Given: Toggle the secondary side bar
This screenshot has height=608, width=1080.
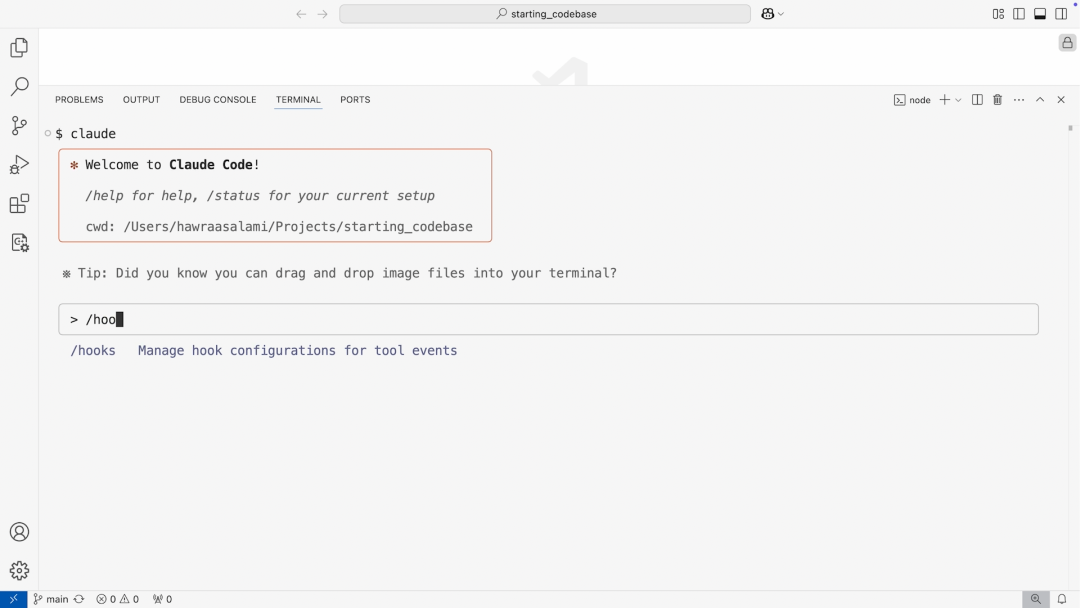Looking at the screenshot, I should coord(1061,14).
